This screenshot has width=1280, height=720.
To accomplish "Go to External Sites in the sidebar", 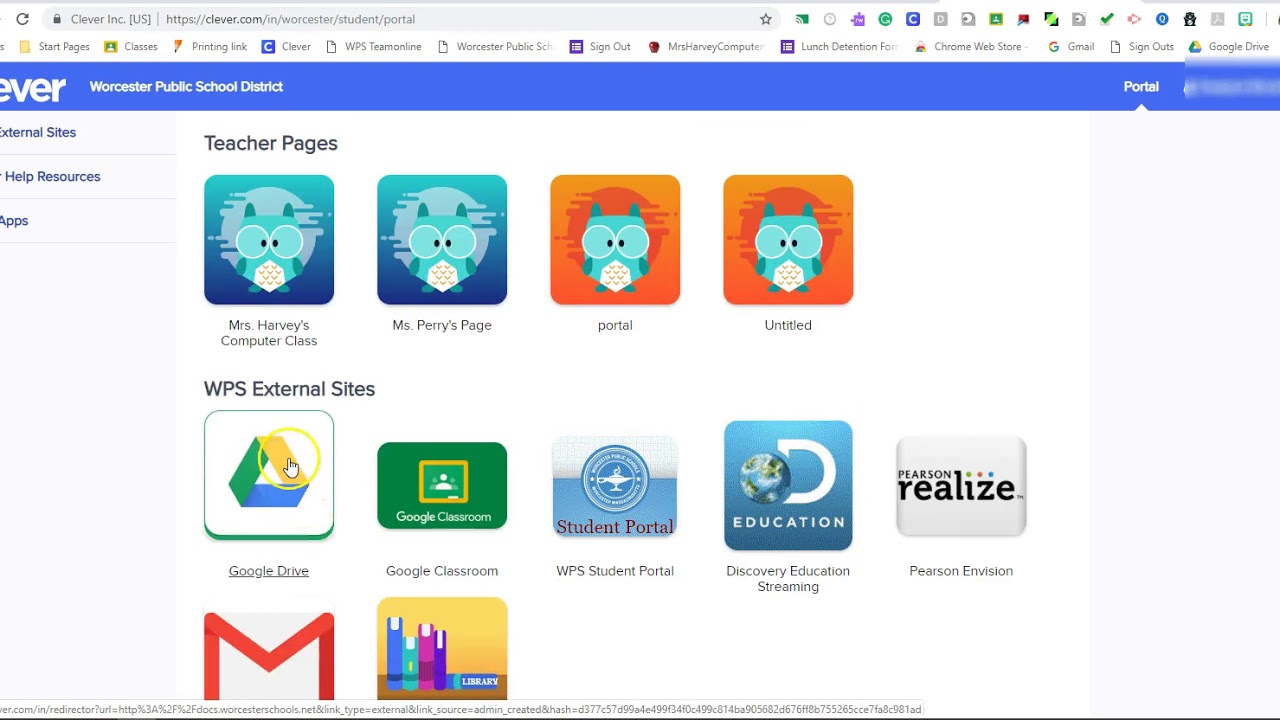I will click(x=38, y=132).
